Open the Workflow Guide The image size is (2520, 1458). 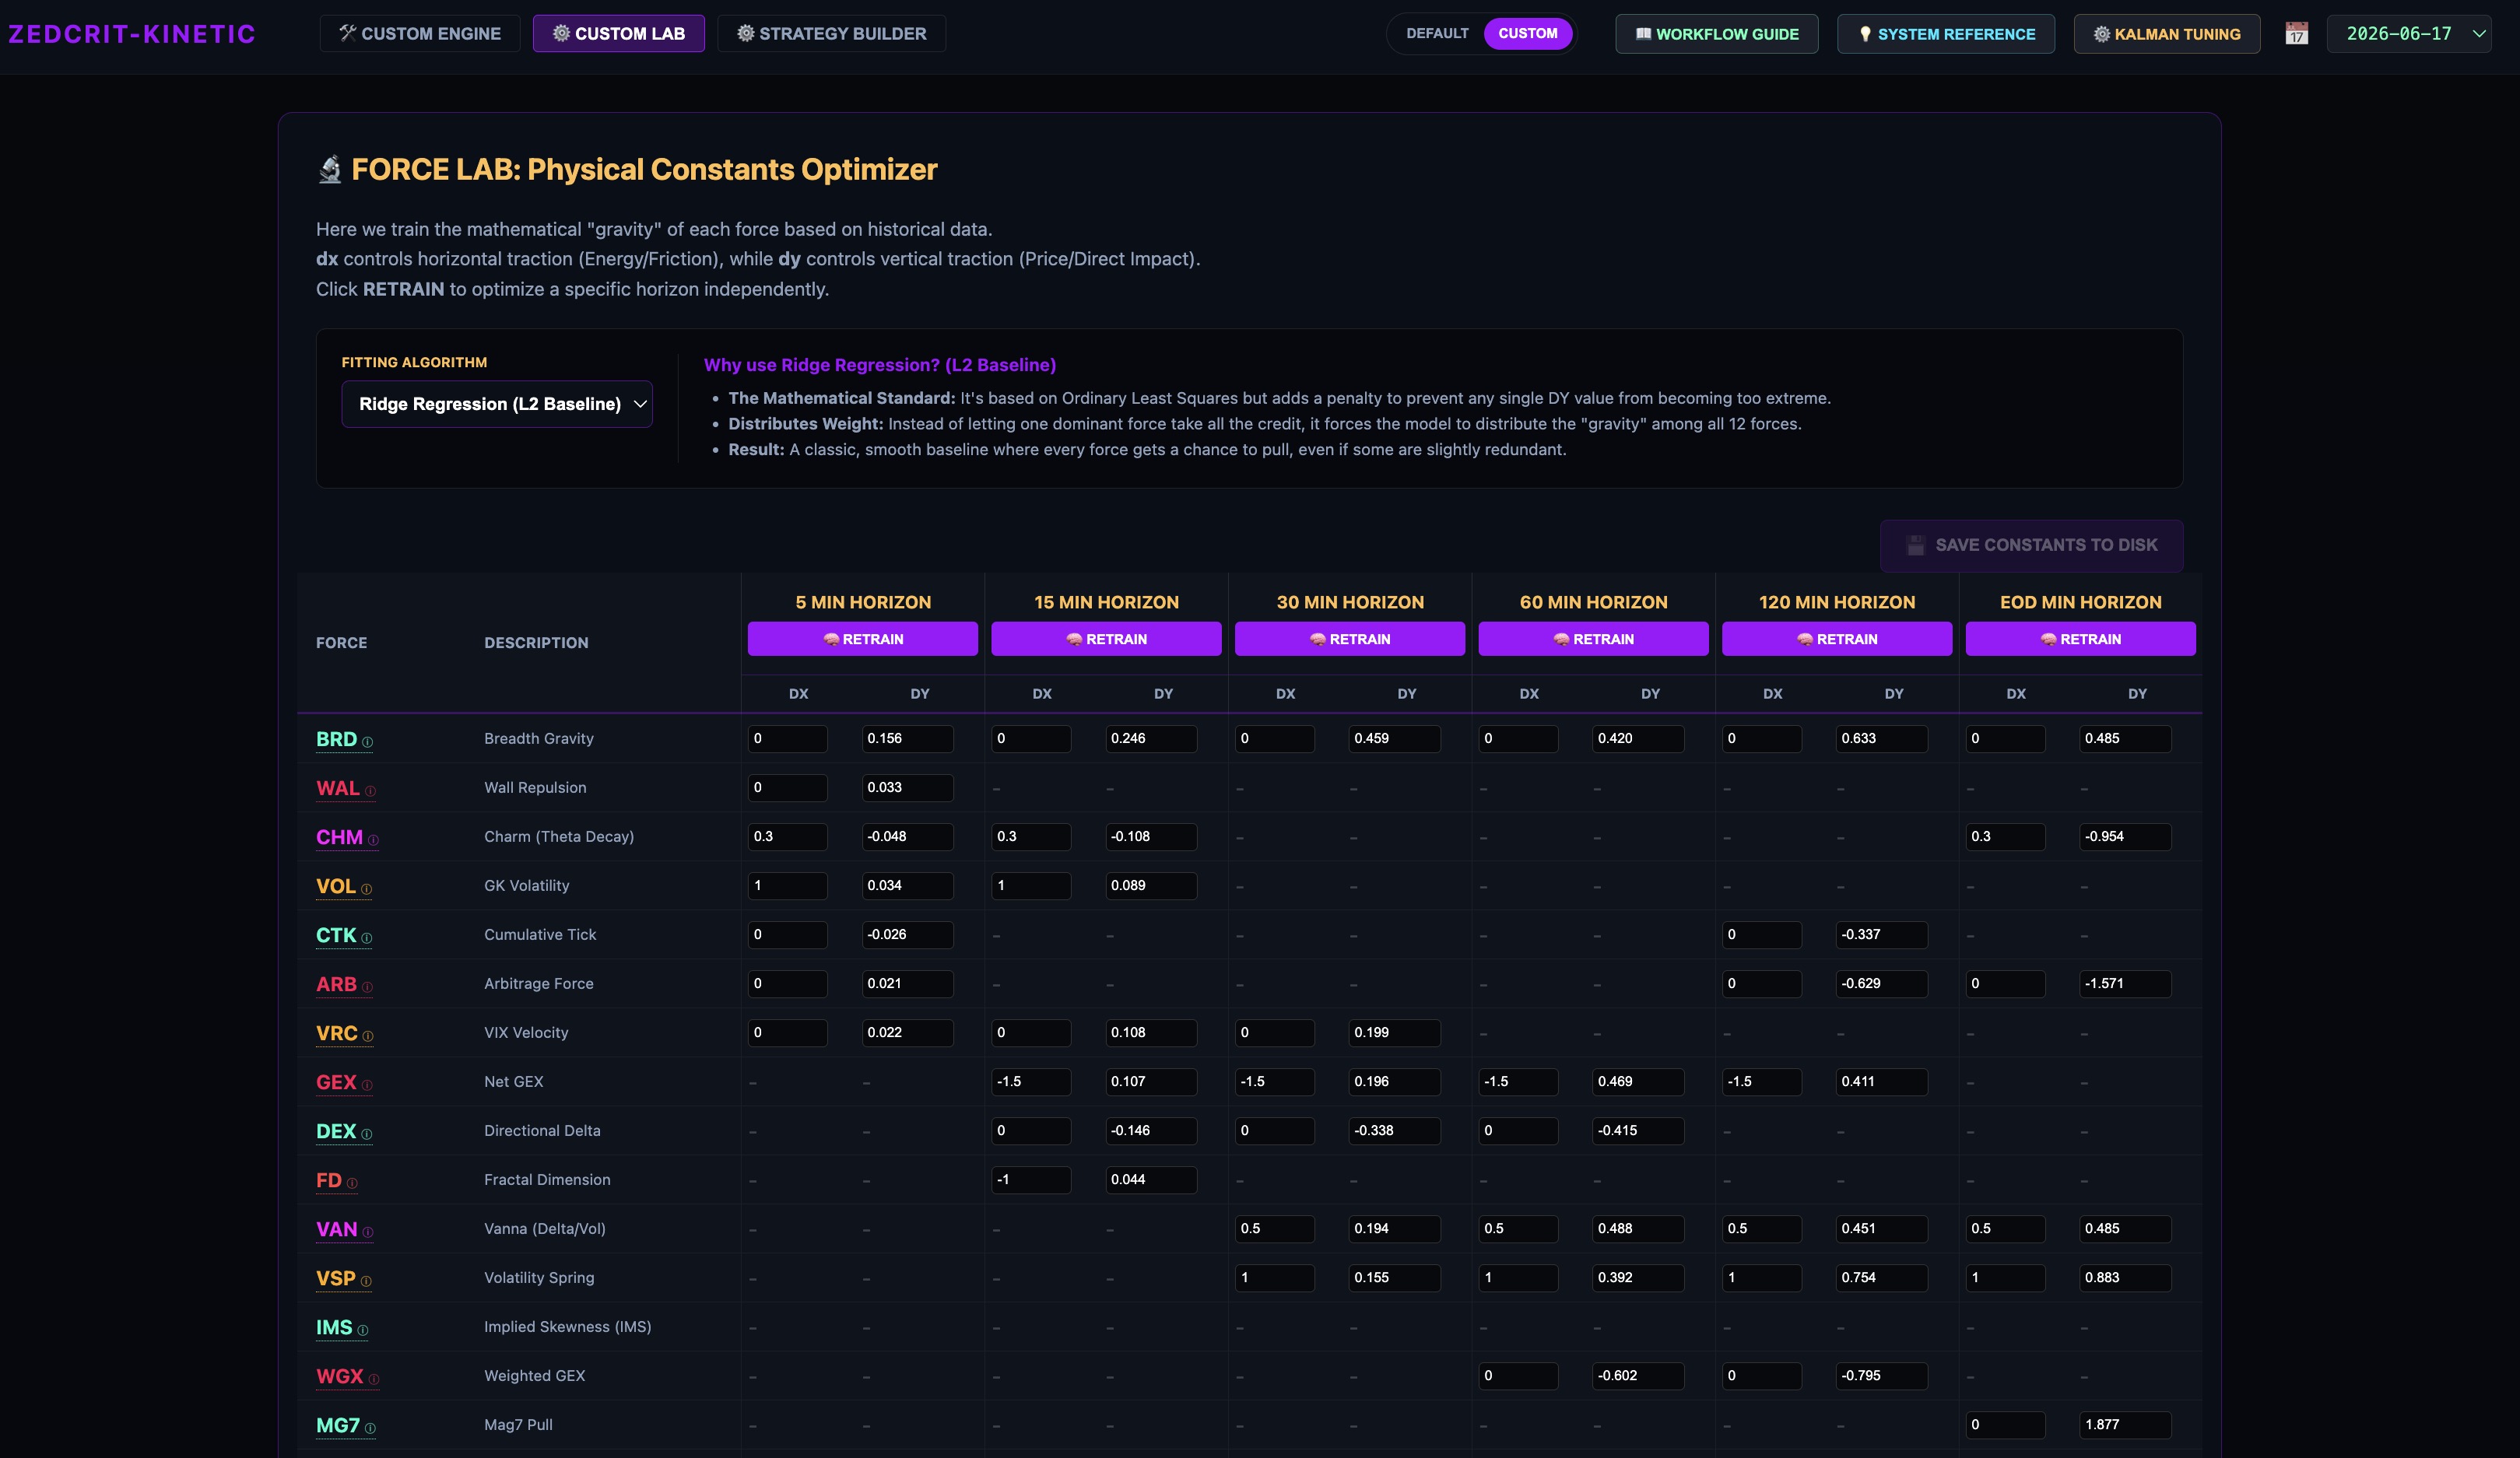tap(1716, 34)
